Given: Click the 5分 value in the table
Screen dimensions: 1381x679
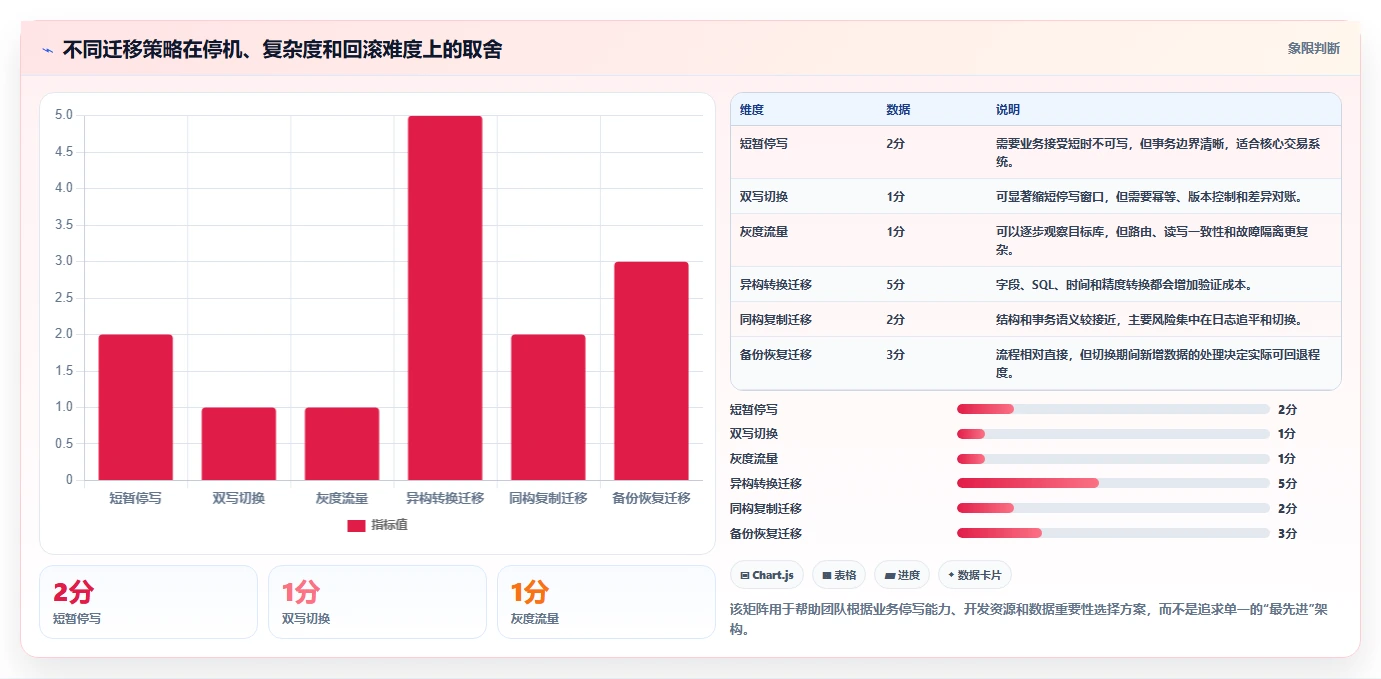Looking at the screenshot, I should [x=895, y=285].
